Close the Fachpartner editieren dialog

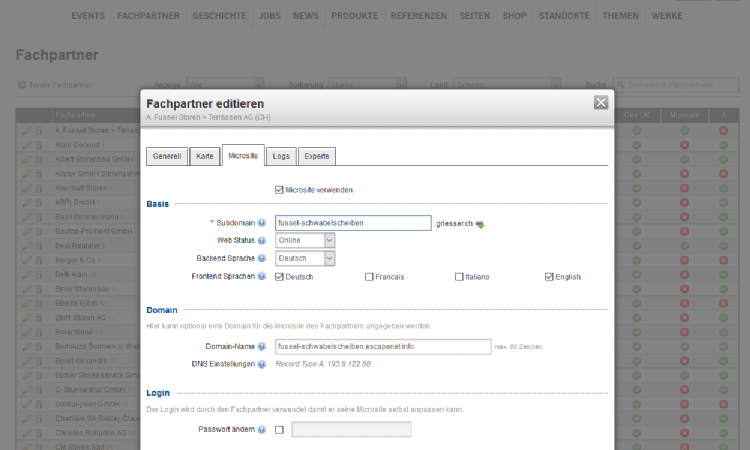click(x=600, y=102)
